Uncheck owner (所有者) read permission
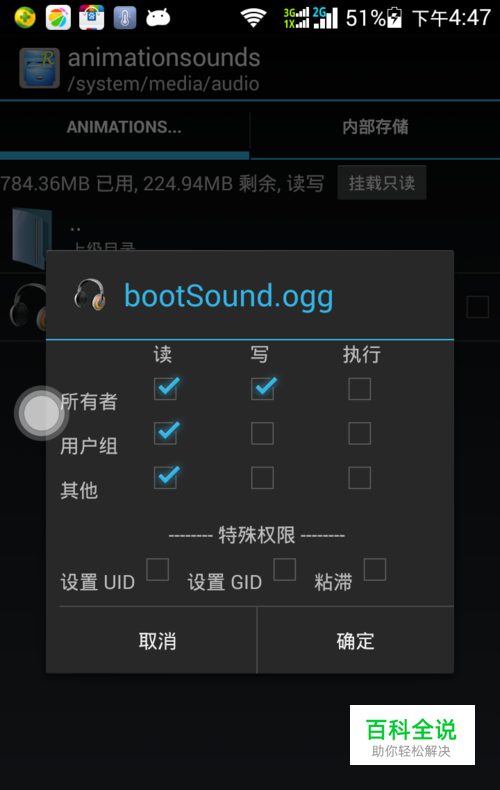Screen dimensions: 500x790 [x=166, y=388]
